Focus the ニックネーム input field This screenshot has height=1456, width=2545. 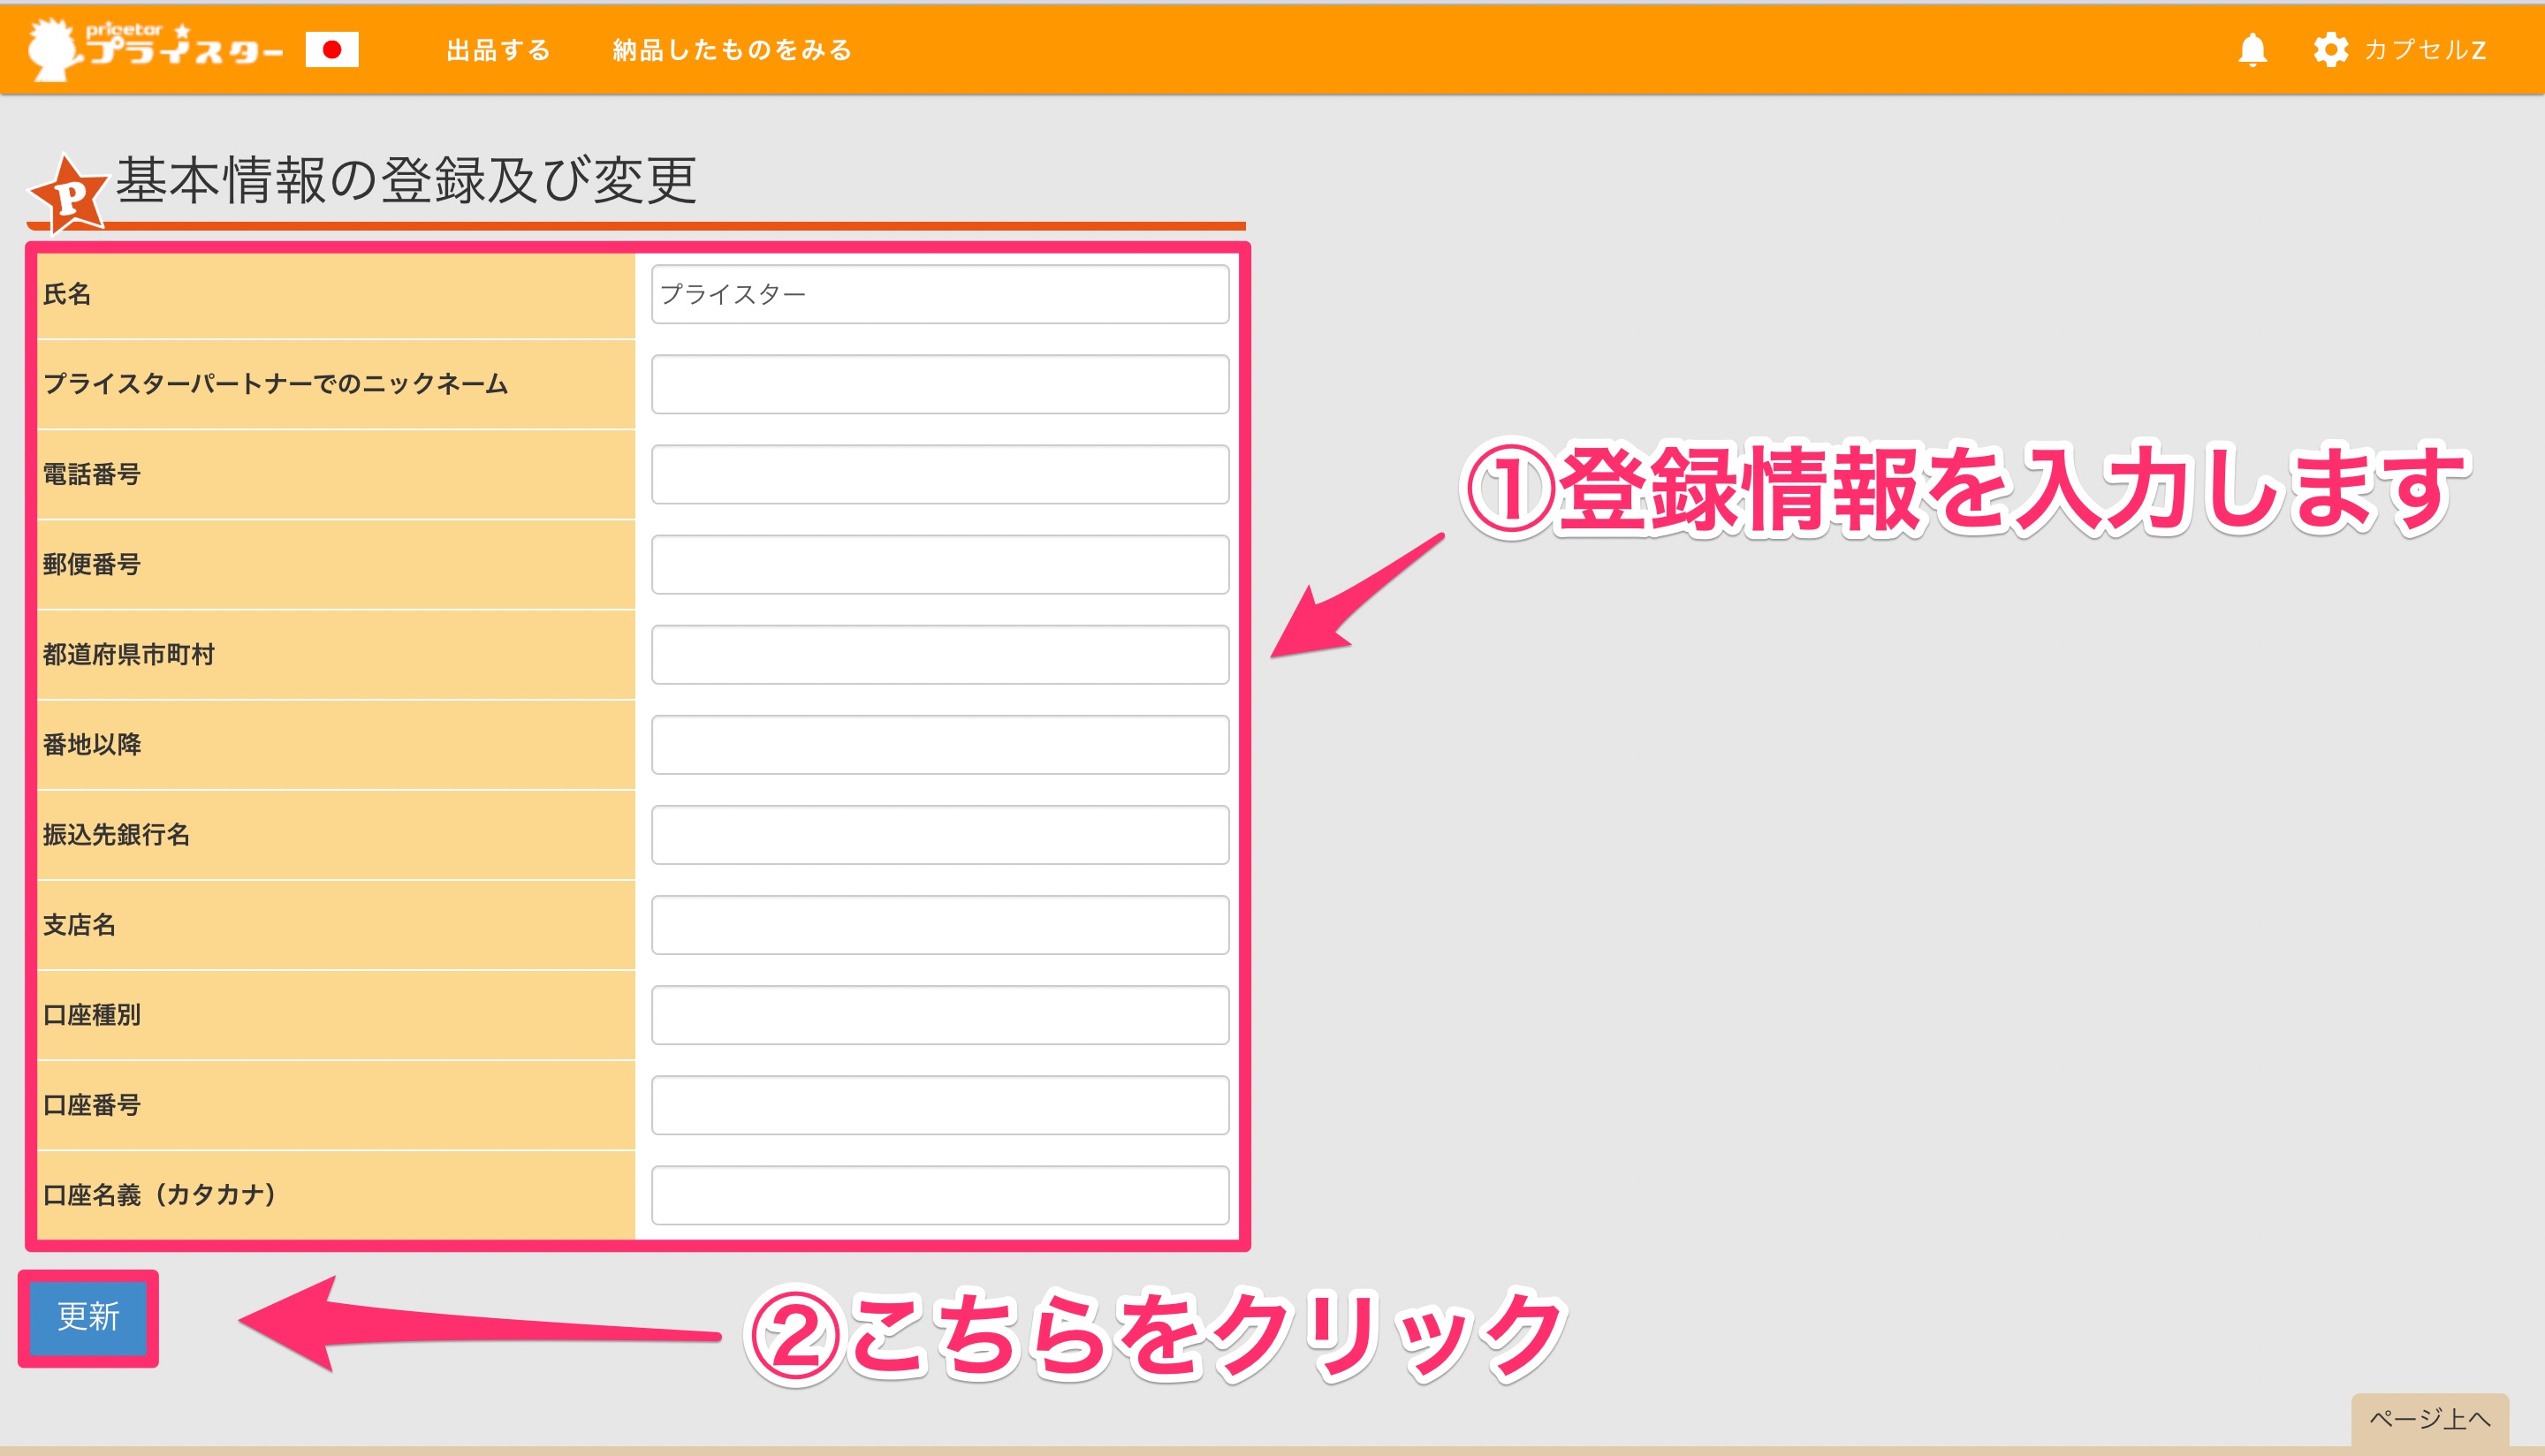pyautogui.click(x=940, y=384)
